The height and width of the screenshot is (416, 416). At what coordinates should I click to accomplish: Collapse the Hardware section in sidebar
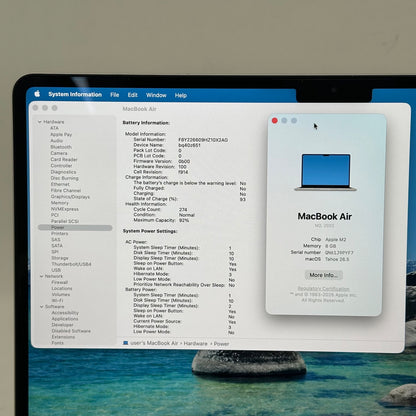(x=40, y=122)
